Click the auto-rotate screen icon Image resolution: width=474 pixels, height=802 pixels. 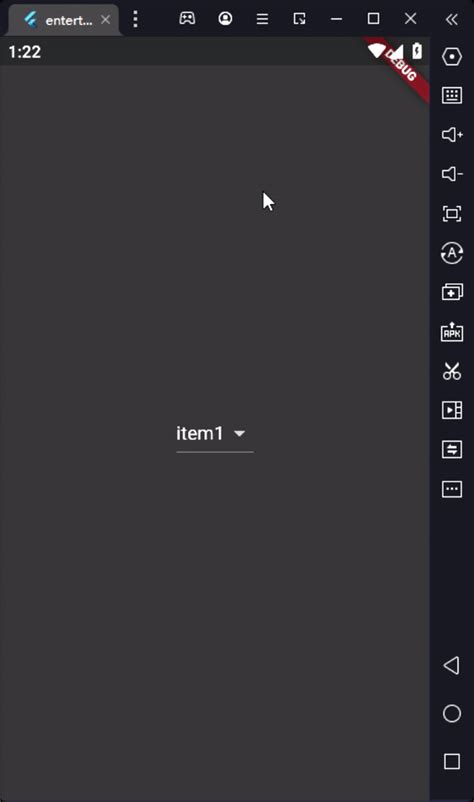click(452, 253)
